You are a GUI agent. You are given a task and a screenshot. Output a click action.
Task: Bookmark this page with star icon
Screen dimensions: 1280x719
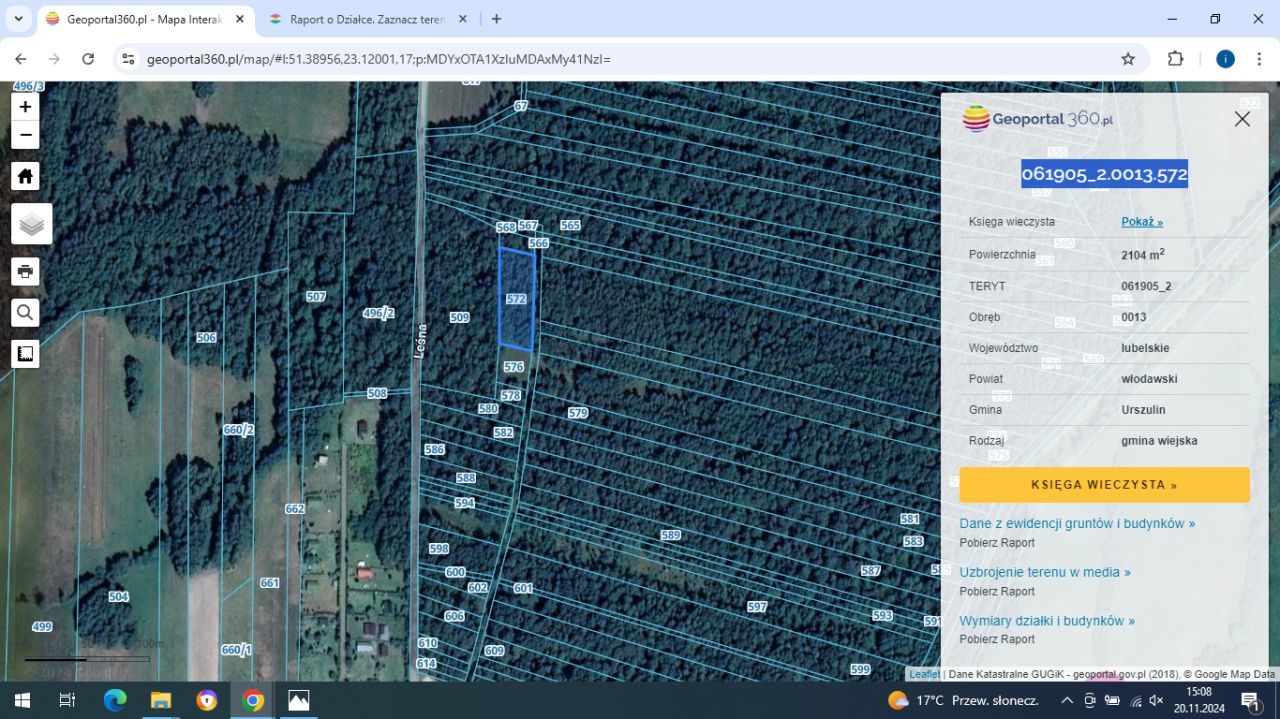coord(1128,59)
